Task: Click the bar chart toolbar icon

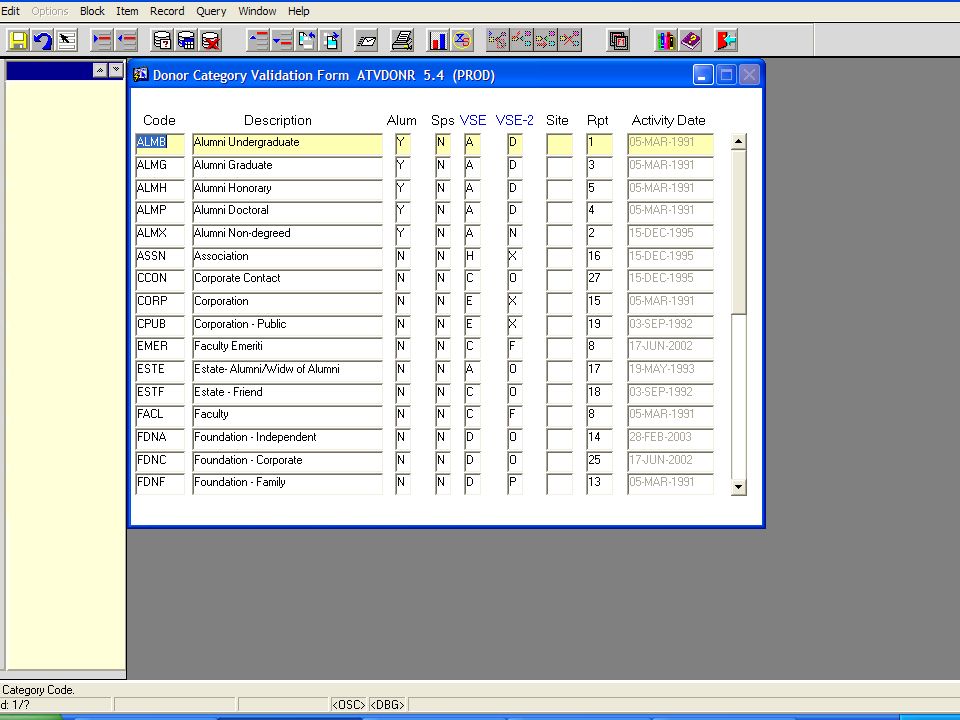Action: (x=438, y=40)
